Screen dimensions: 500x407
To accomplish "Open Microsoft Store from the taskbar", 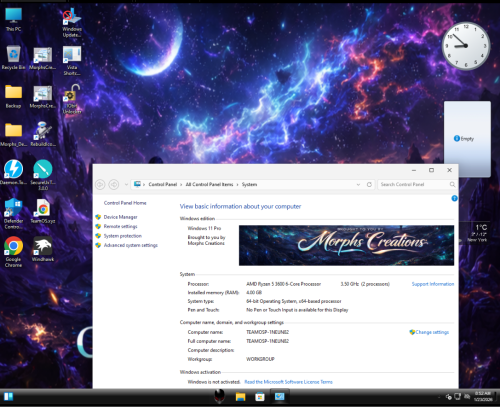I will 260,397.
